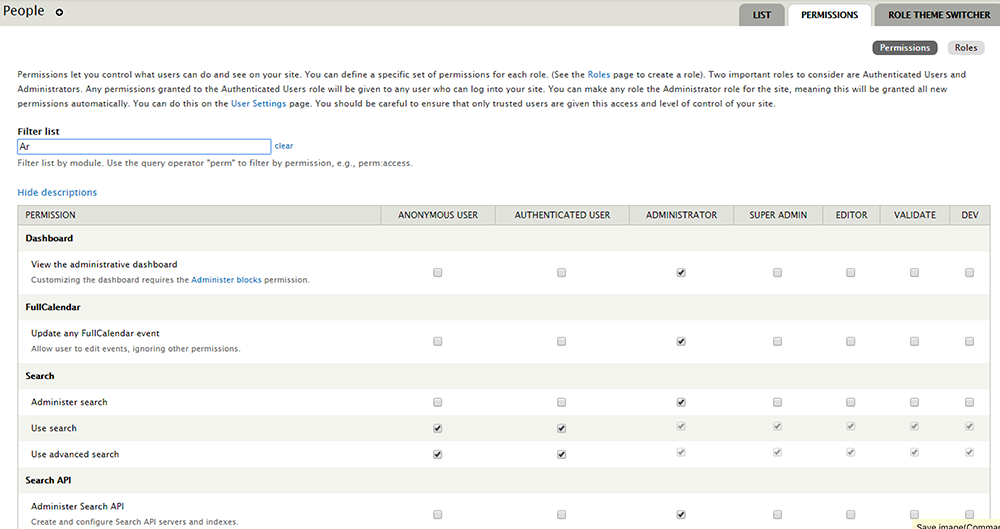Click the plus shortcut icon beside People
1000x529 pixels.
[x=59, y=13]
